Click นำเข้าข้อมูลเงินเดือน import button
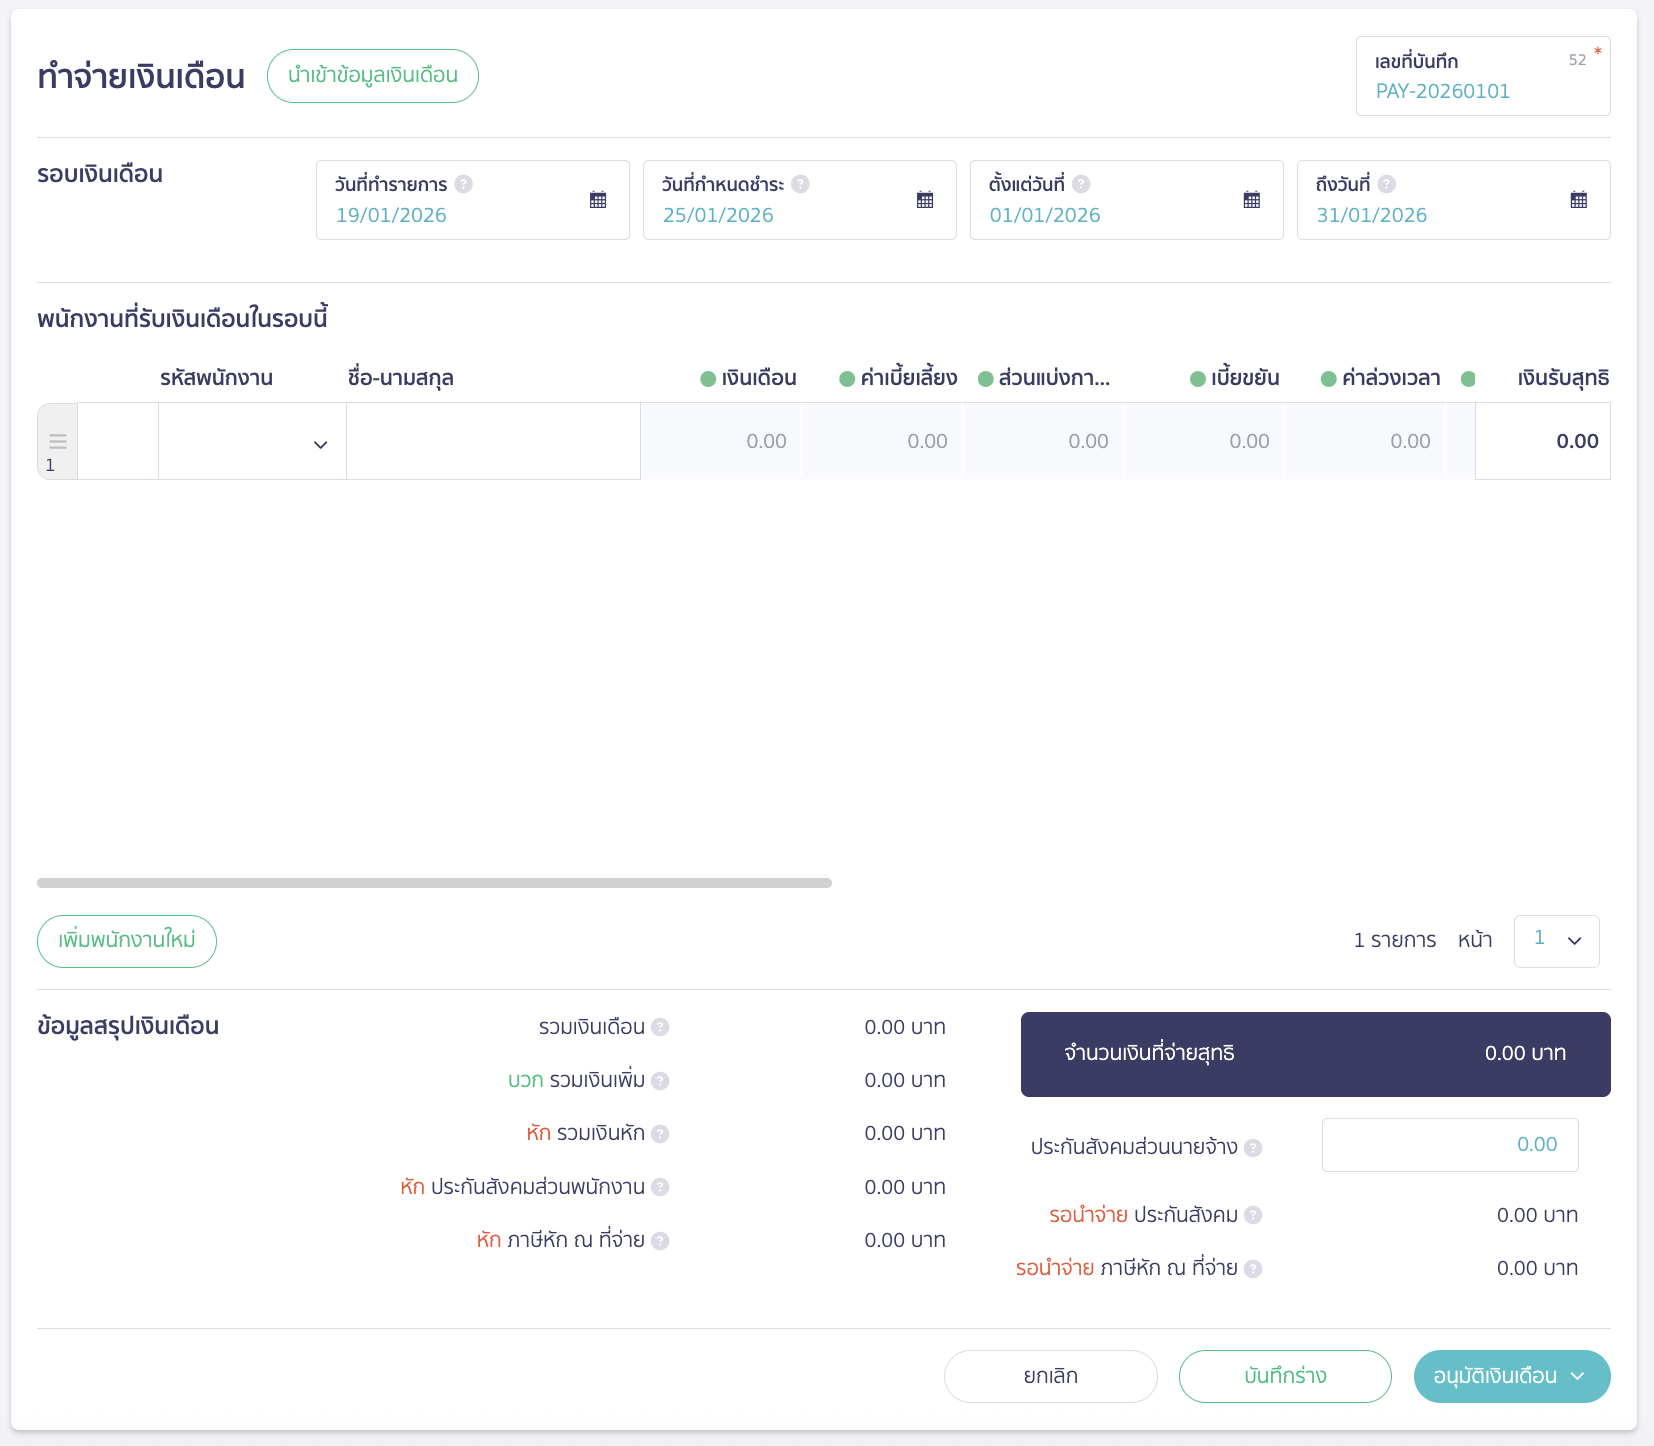The image size is (1654, 1446). 372,76
